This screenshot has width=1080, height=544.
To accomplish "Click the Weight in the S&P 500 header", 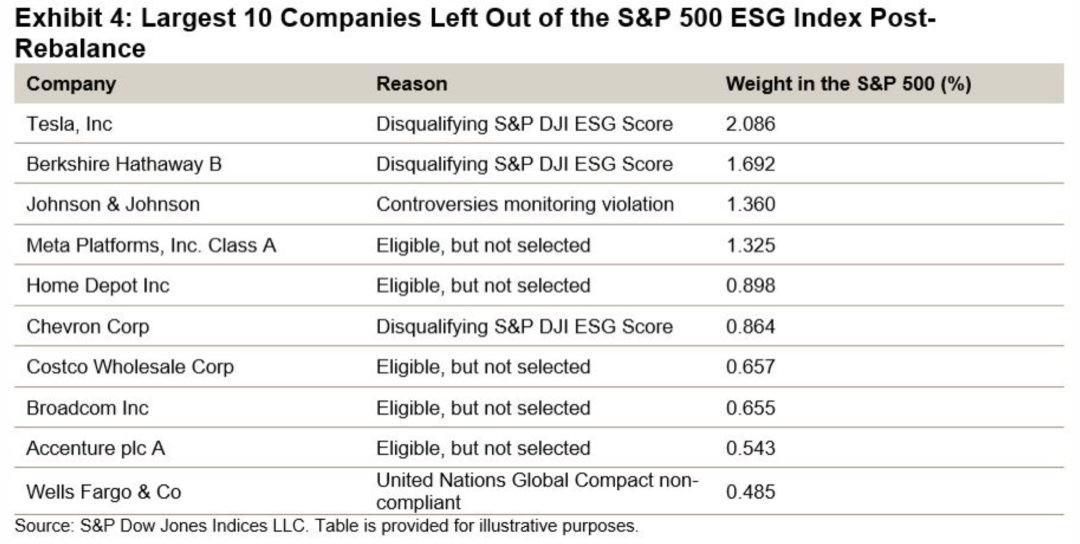I will coord(848,84).
